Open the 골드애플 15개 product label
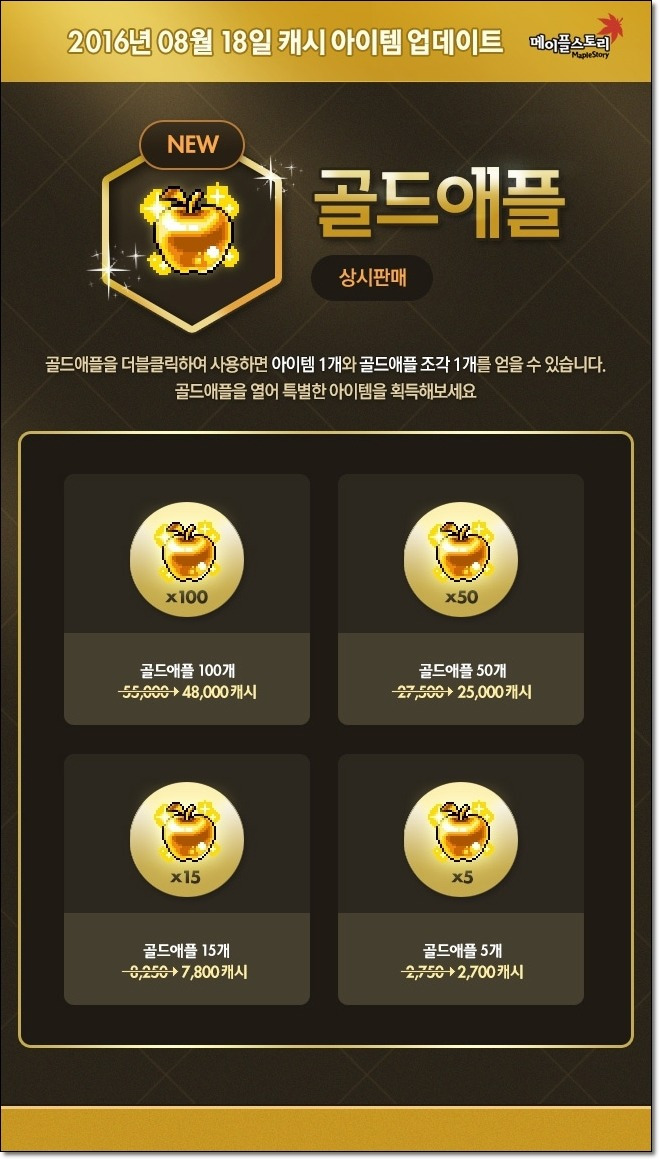Screen dimensions: 660x1160 click(187, 951)
